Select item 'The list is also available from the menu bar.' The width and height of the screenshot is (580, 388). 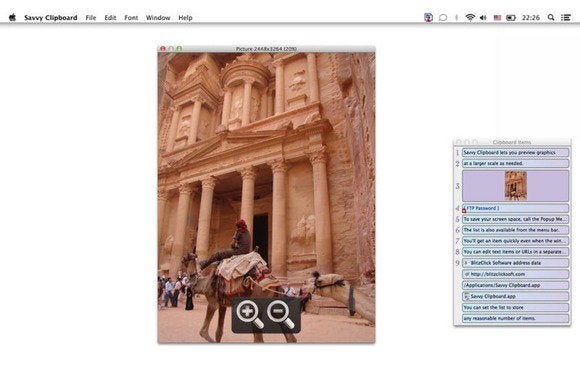coord(515,230)
